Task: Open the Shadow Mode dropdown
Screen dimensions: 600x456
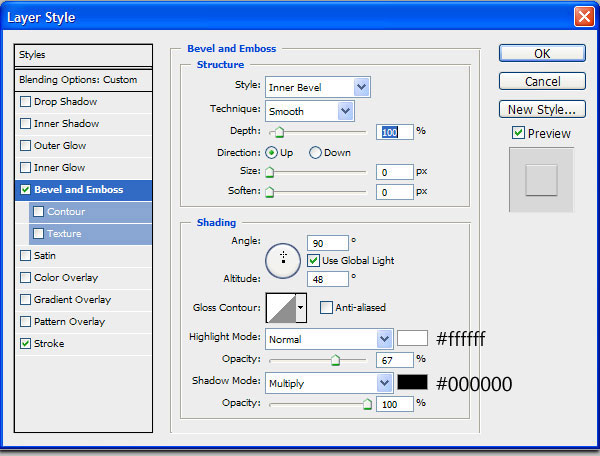Action: tap(329, 383)
